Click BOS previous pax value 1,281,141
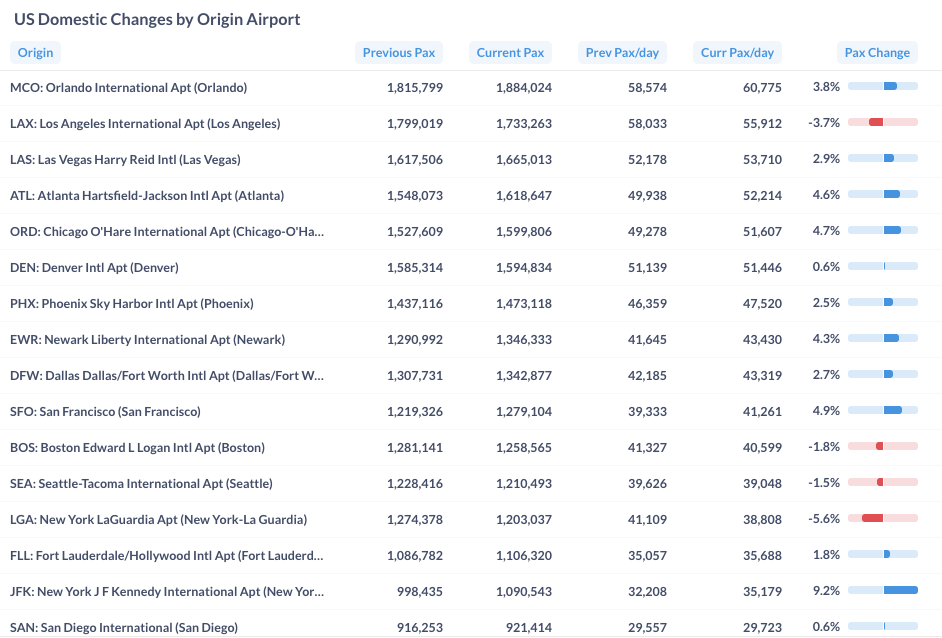 [x=414, y=448]
